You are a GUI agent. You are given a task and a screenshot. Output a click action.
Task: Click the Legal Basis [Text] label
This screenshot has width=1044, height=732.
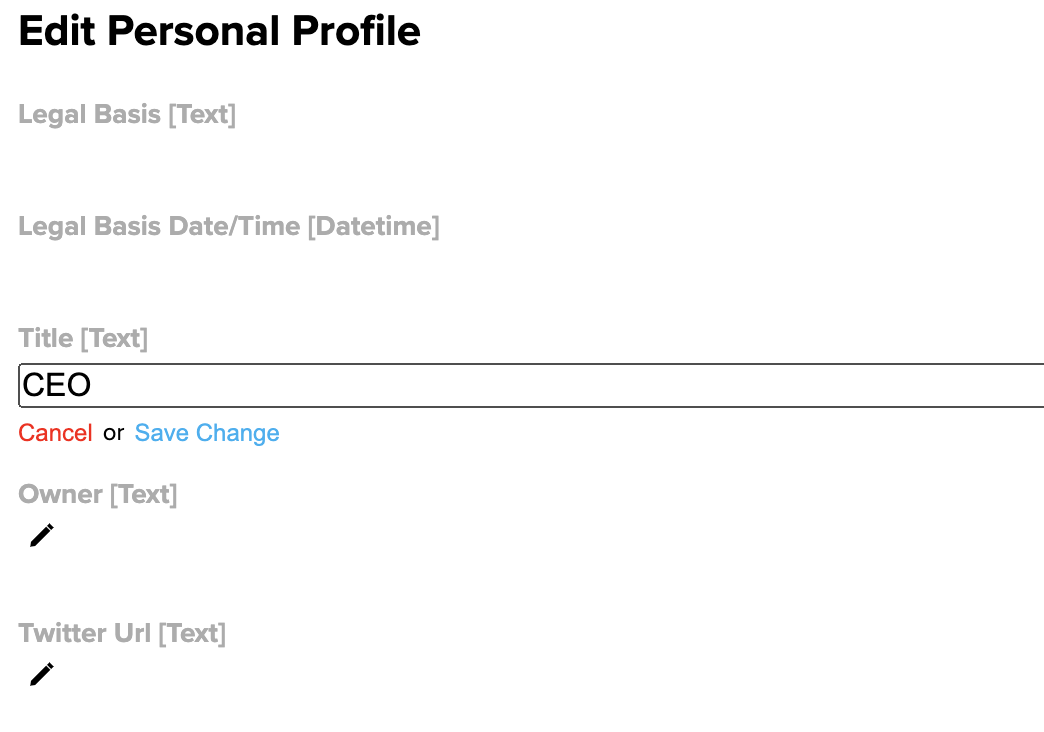click(127, 115)
